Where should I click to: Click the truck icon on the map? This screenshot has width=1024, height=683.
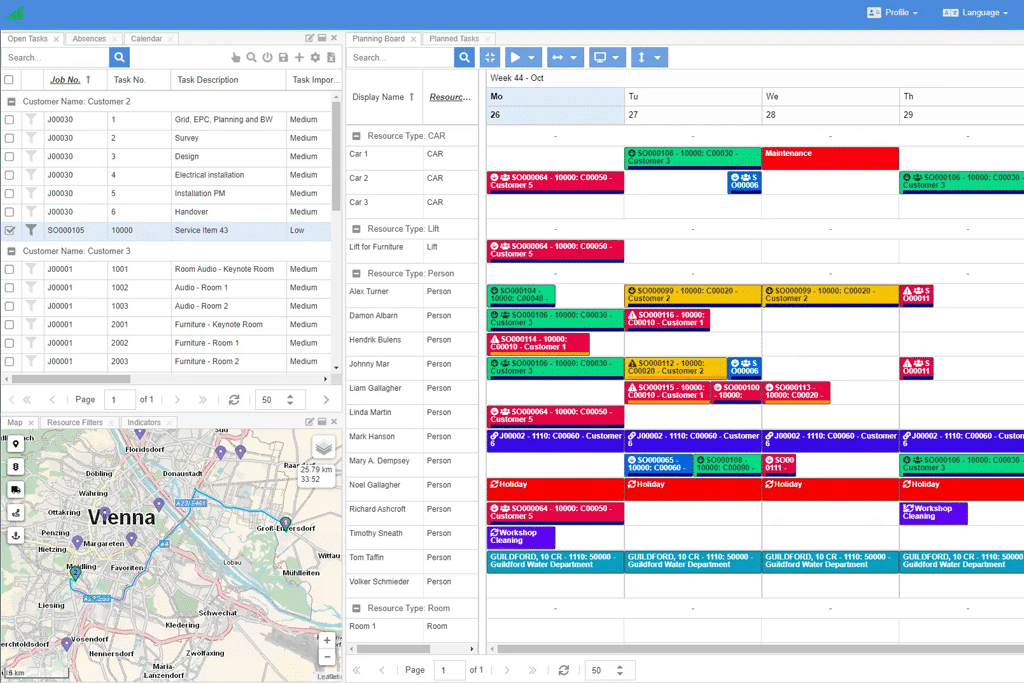16,490
